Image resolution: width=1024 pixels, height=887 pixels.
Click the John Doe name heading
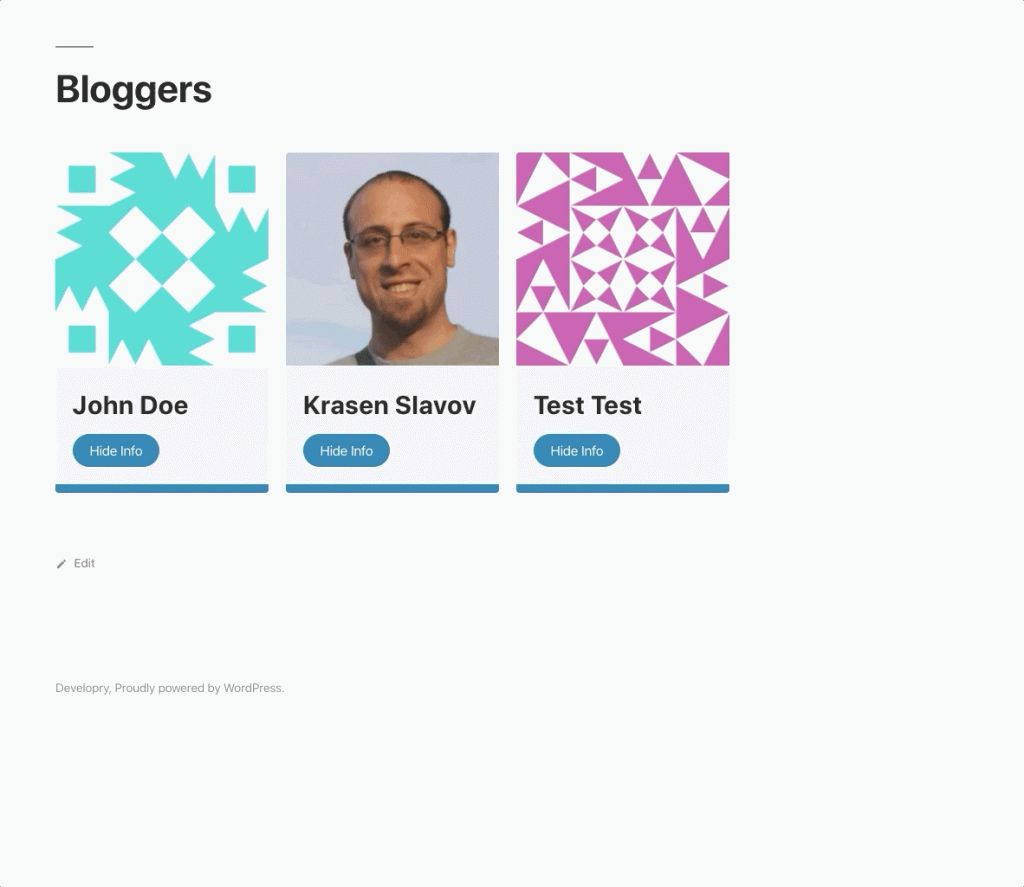coord(130,406)
